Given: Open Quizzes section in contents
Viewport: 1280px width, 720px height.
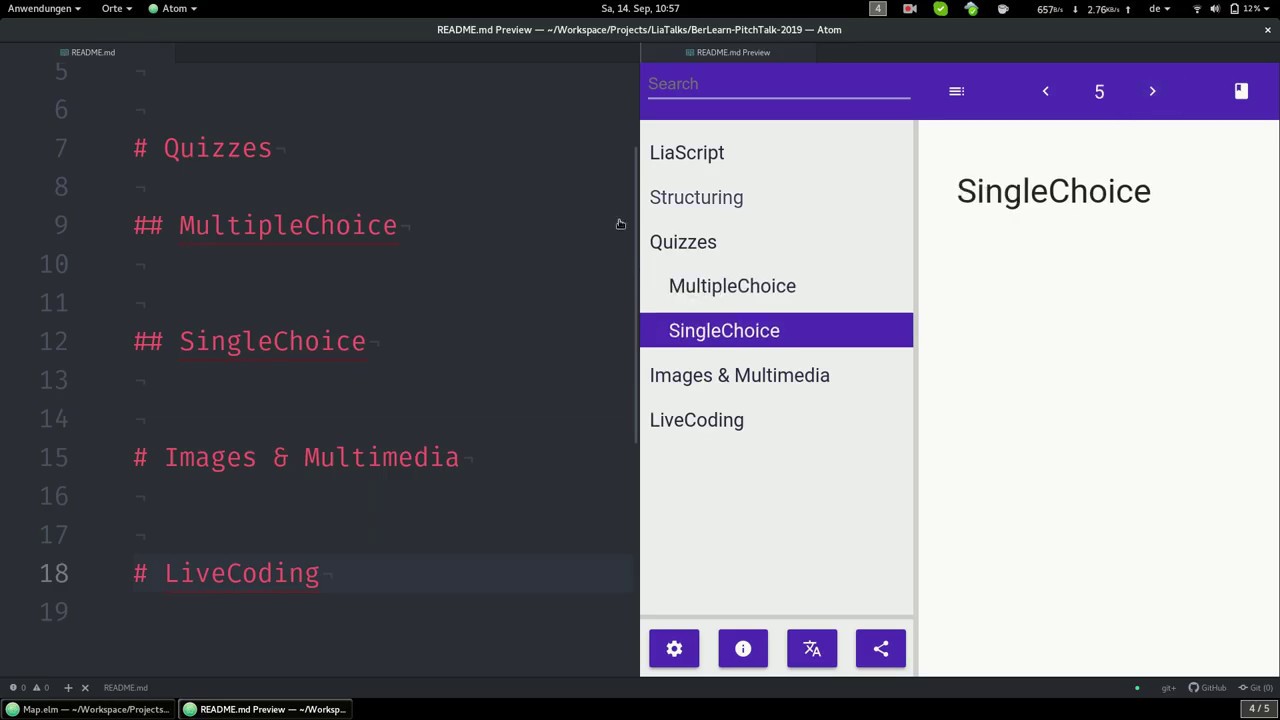Looking at the screenshot, I should pos(683,242).
